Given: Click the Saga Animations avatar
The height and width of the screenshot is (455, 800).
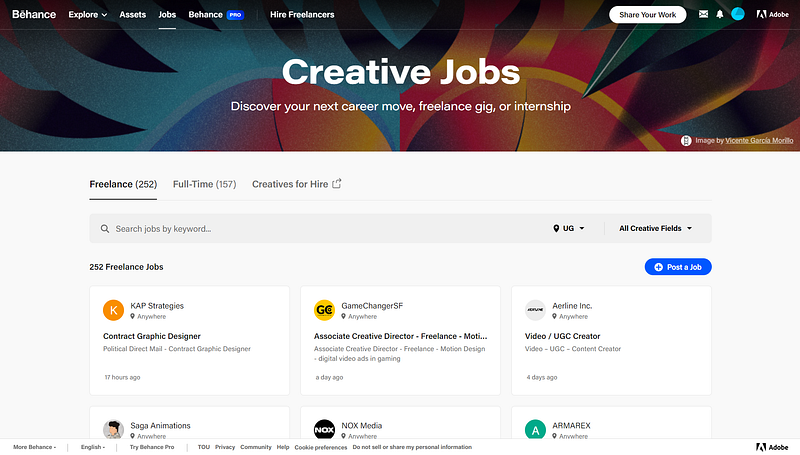Looking at the screenshot, I should click(x=113, y=429).
